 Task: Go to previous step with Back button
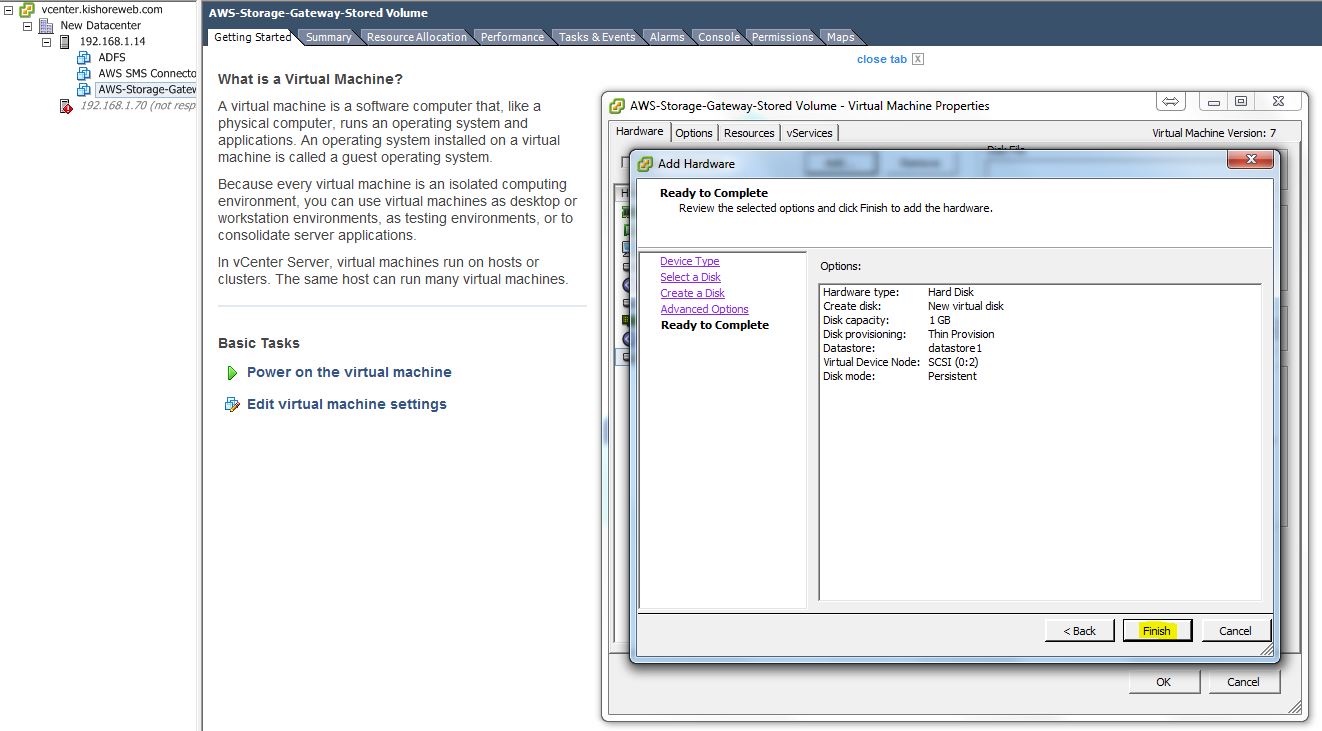coord(1079,631)
